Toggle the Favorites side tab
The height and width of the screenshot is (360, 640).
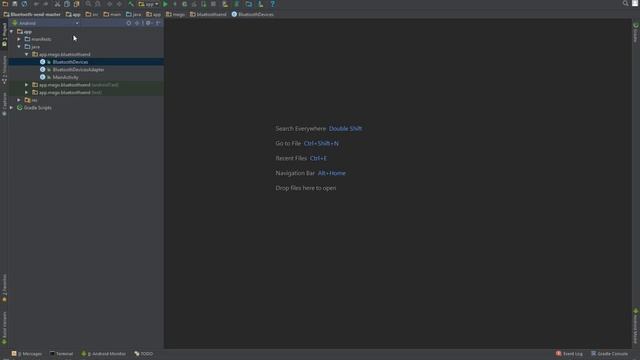[4, 288]
